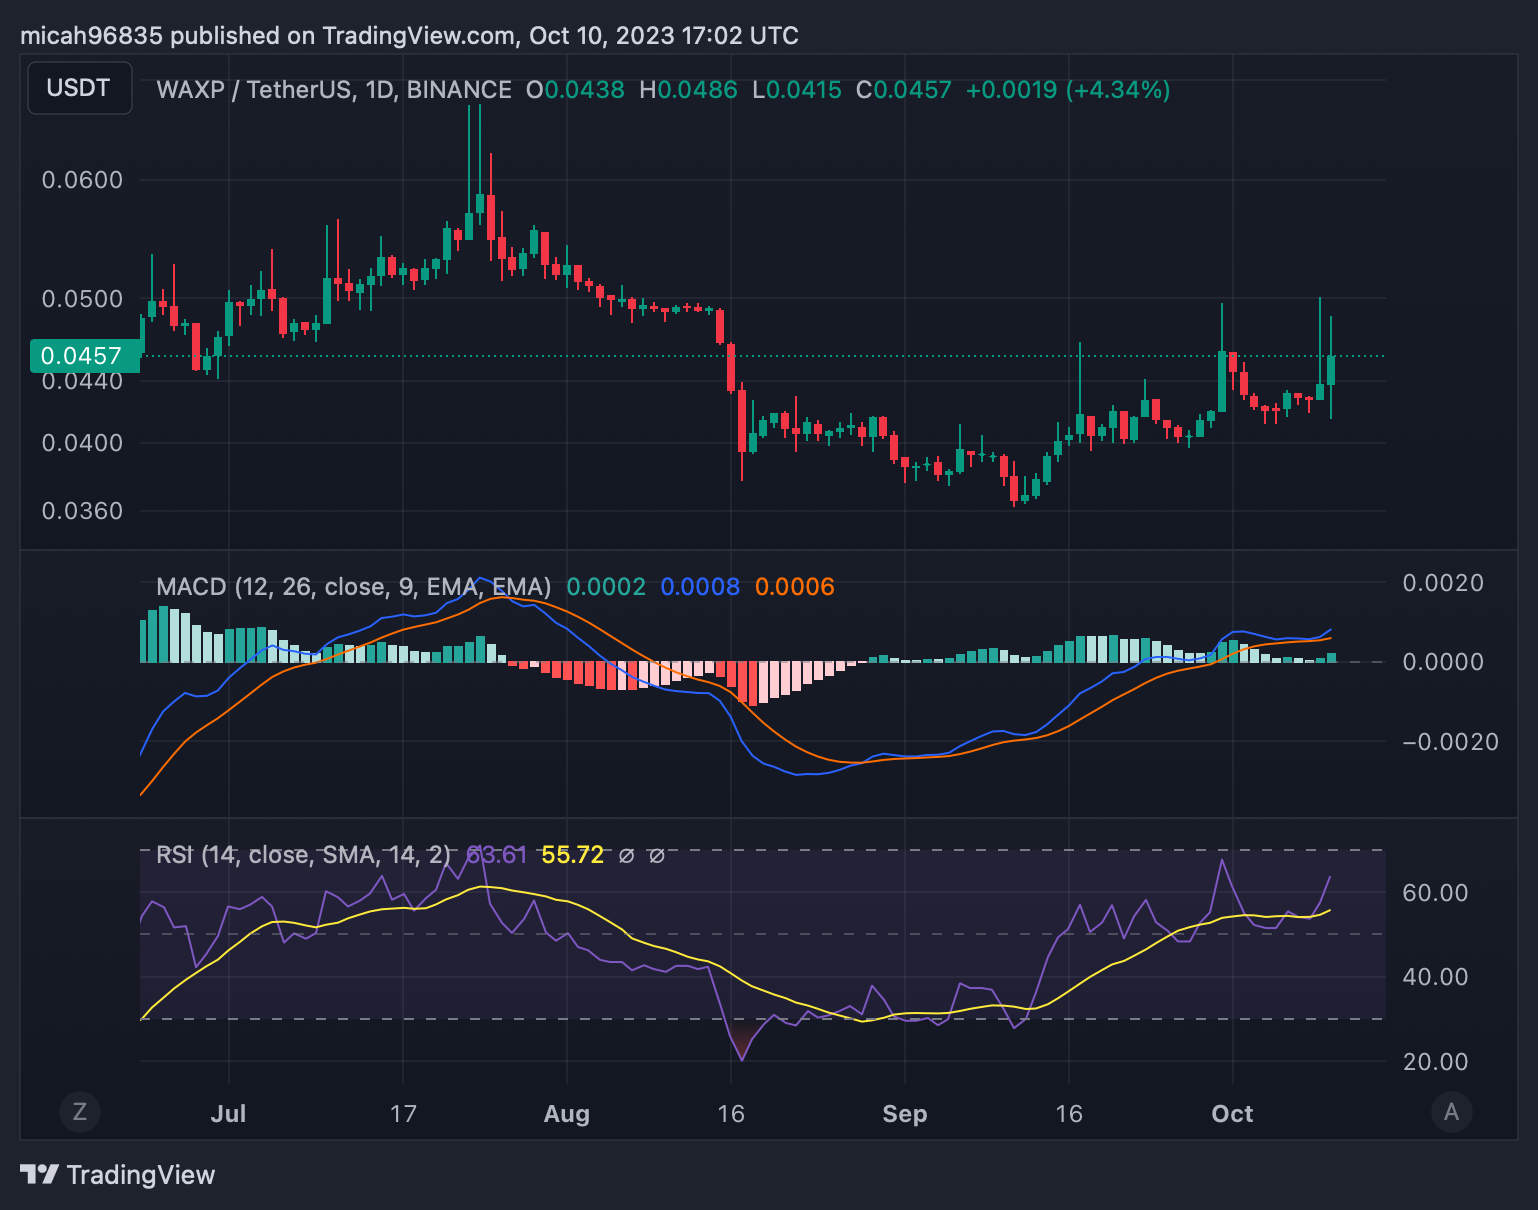This screenshot has height=1210, width=1538.
Task: Click the A auto-scale button
Action: (x=1451, y=1112)
